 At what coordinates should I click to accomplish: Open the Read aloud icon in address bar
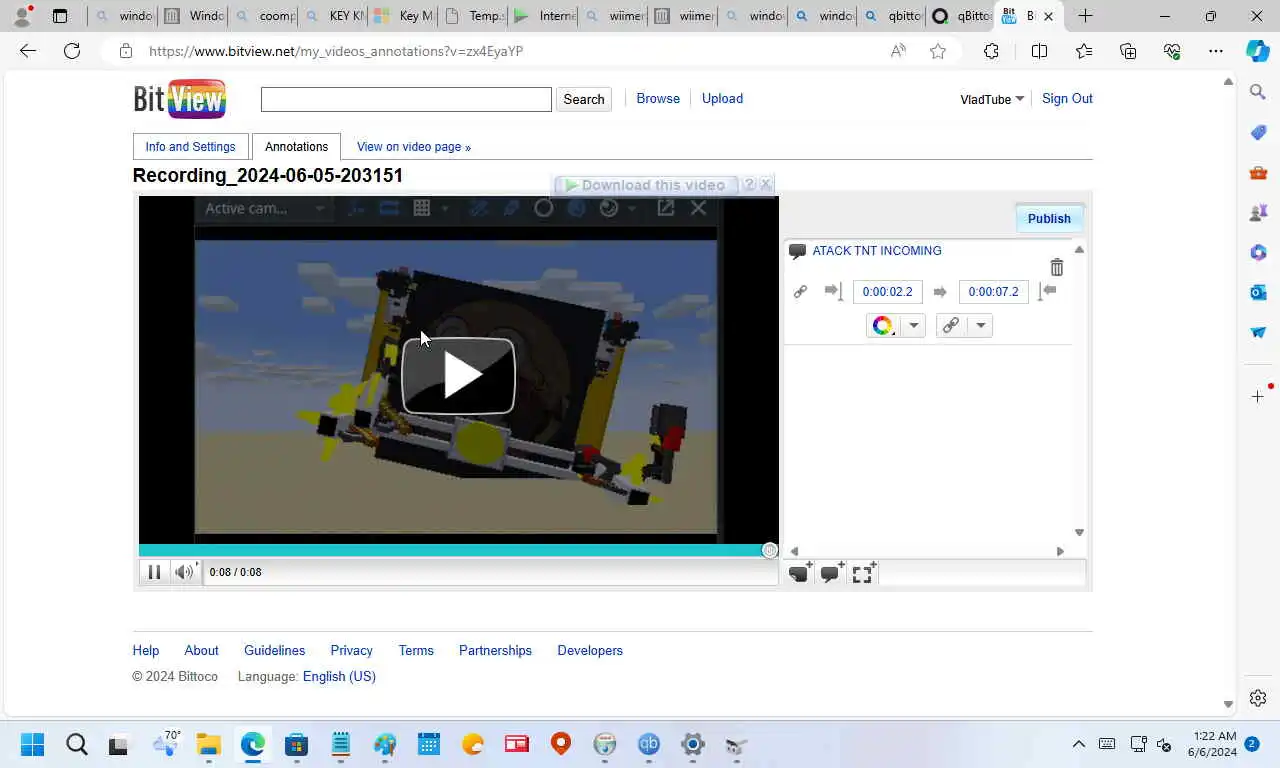click(898, 51)
